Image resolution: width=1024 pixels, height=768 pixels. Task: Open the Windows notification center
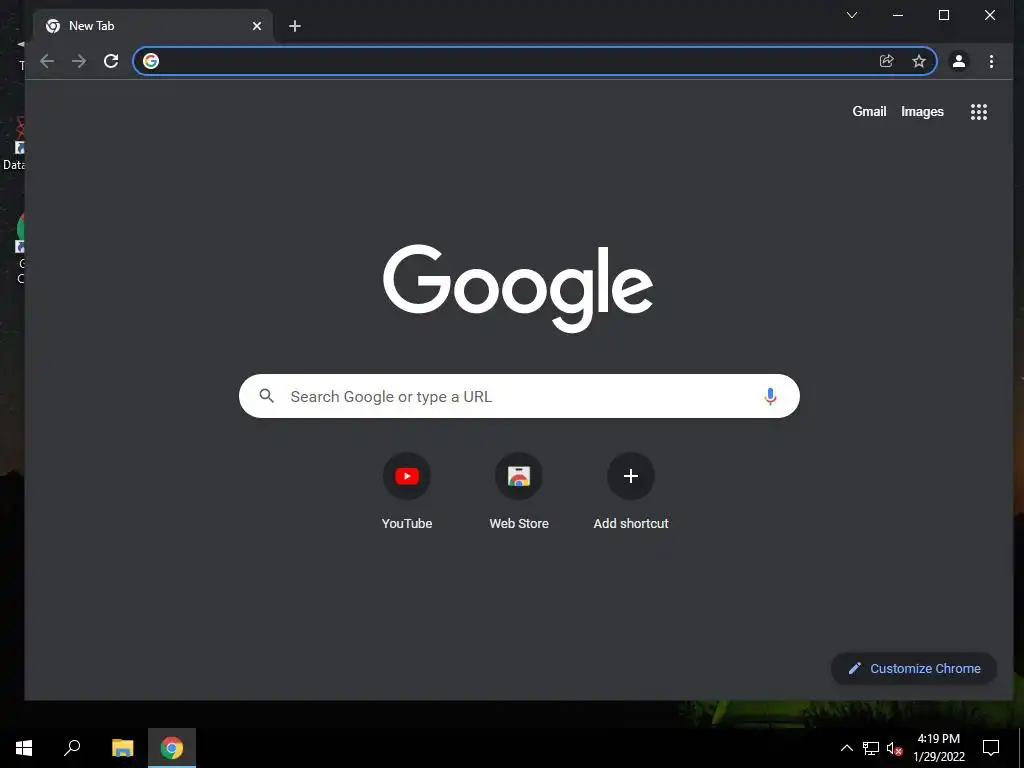[991, 748]
